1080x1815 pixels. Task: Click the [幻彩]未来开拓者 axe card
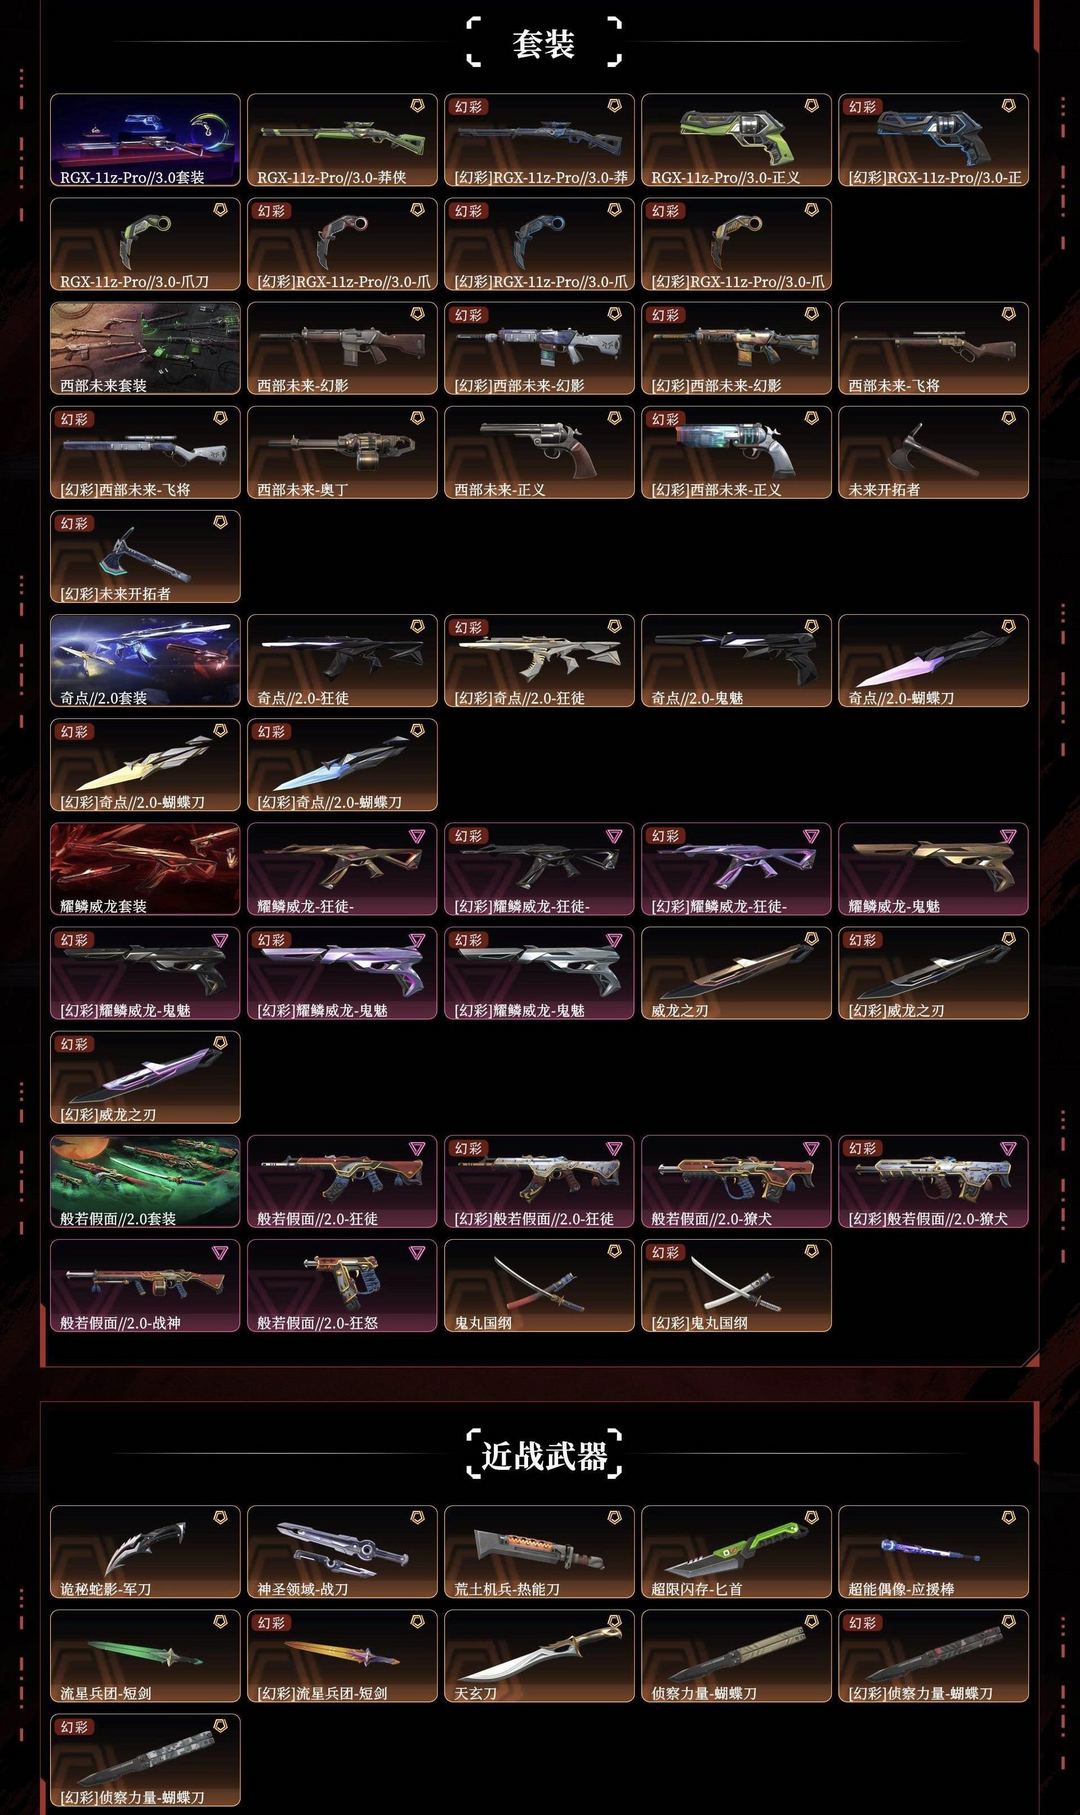(145, 557)
